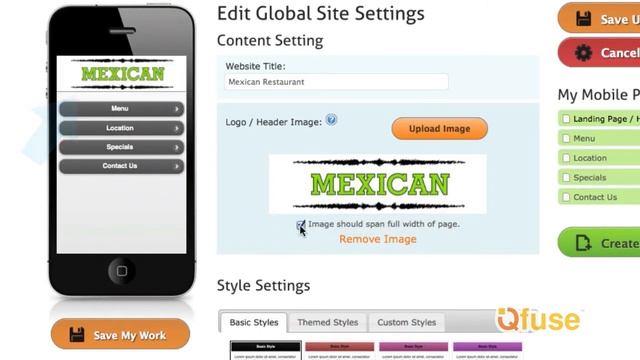The width and height of the screenshot is (640, 360).
Task: Select the black basic style swatch
Action: [266, 351]
